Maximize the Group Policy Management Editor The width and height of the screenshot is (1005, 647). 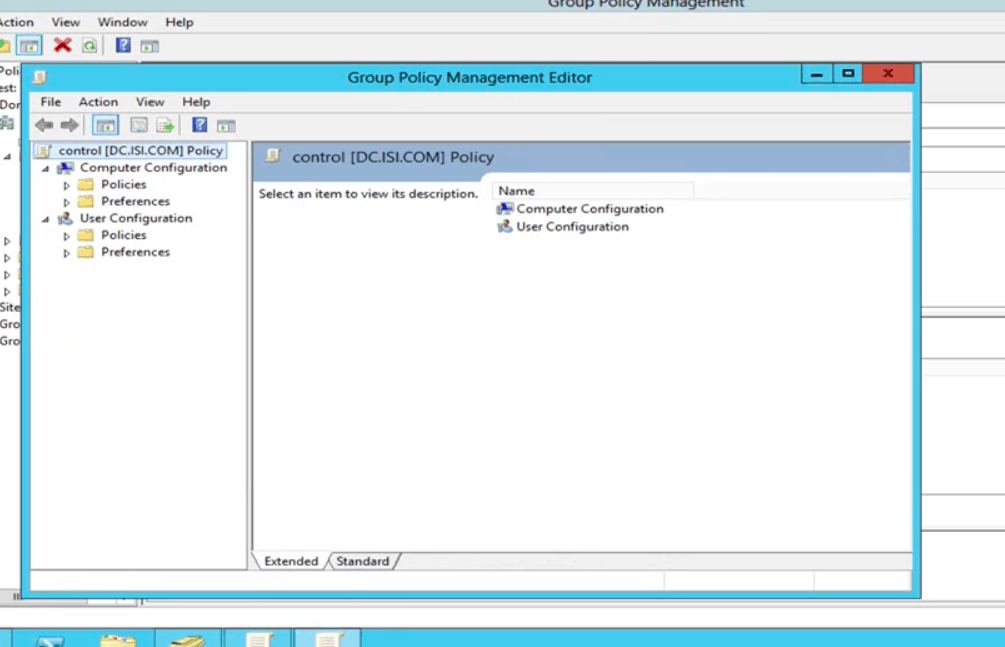[847, 74]
